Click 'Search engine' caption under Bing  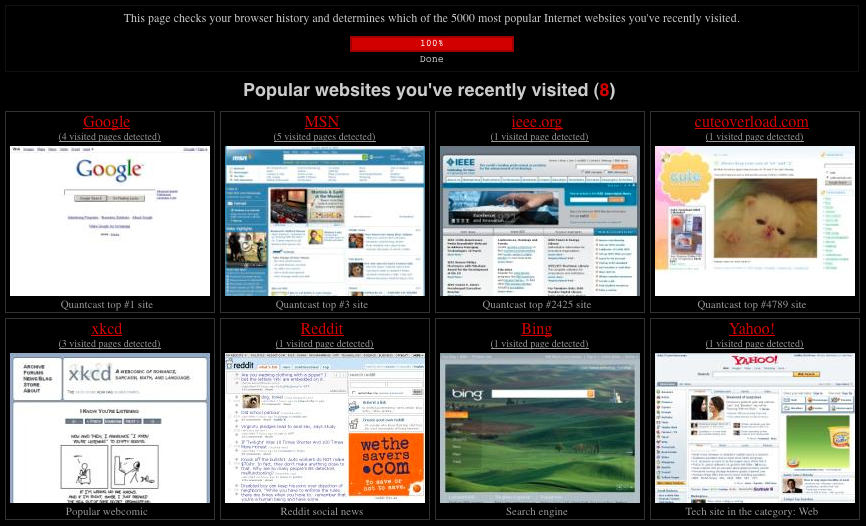(537, 512)
